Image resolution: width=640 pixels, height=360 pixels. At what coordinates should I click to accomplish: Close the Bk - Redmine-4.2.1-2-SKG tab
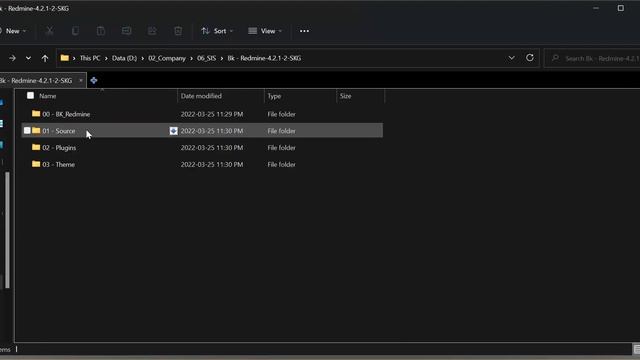tap(81, 81)
